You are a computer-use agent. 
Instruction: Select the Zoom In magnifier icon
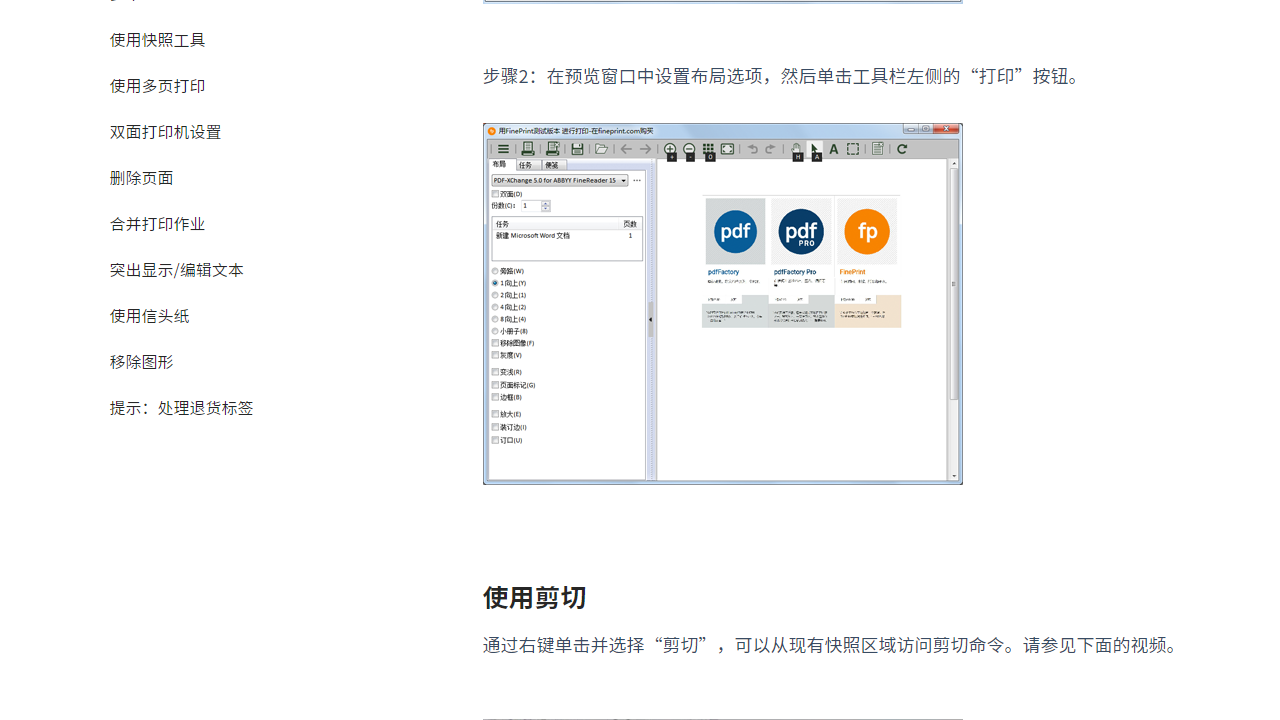point(670,148)
